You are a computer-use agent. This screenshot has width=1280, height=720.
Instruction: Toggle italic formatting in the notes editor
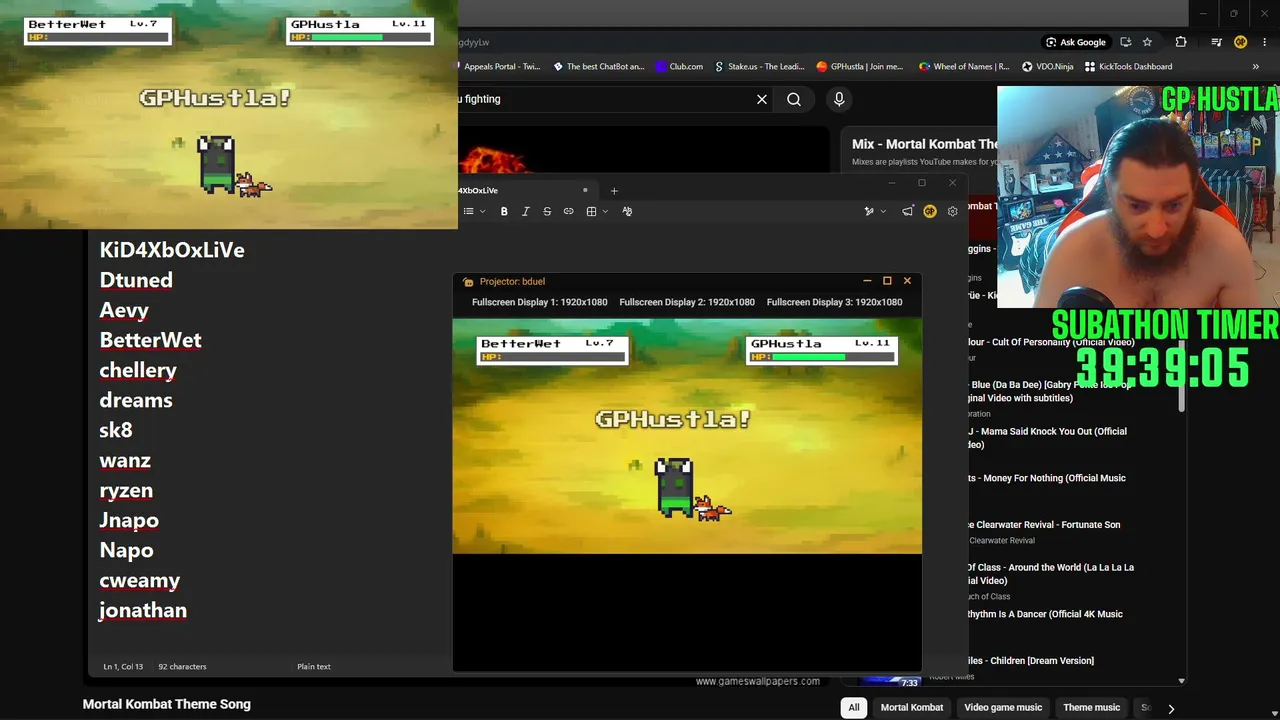tap(525, 211)
